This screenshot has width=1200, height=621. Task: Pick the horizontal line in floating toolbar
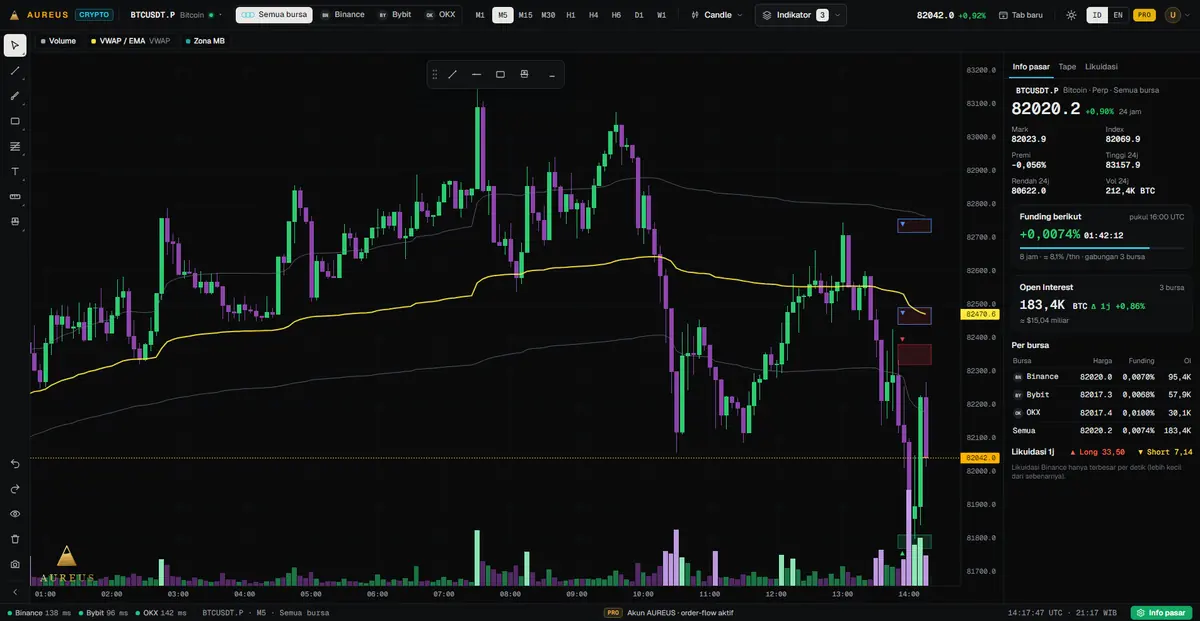click(x=476, y=74)
